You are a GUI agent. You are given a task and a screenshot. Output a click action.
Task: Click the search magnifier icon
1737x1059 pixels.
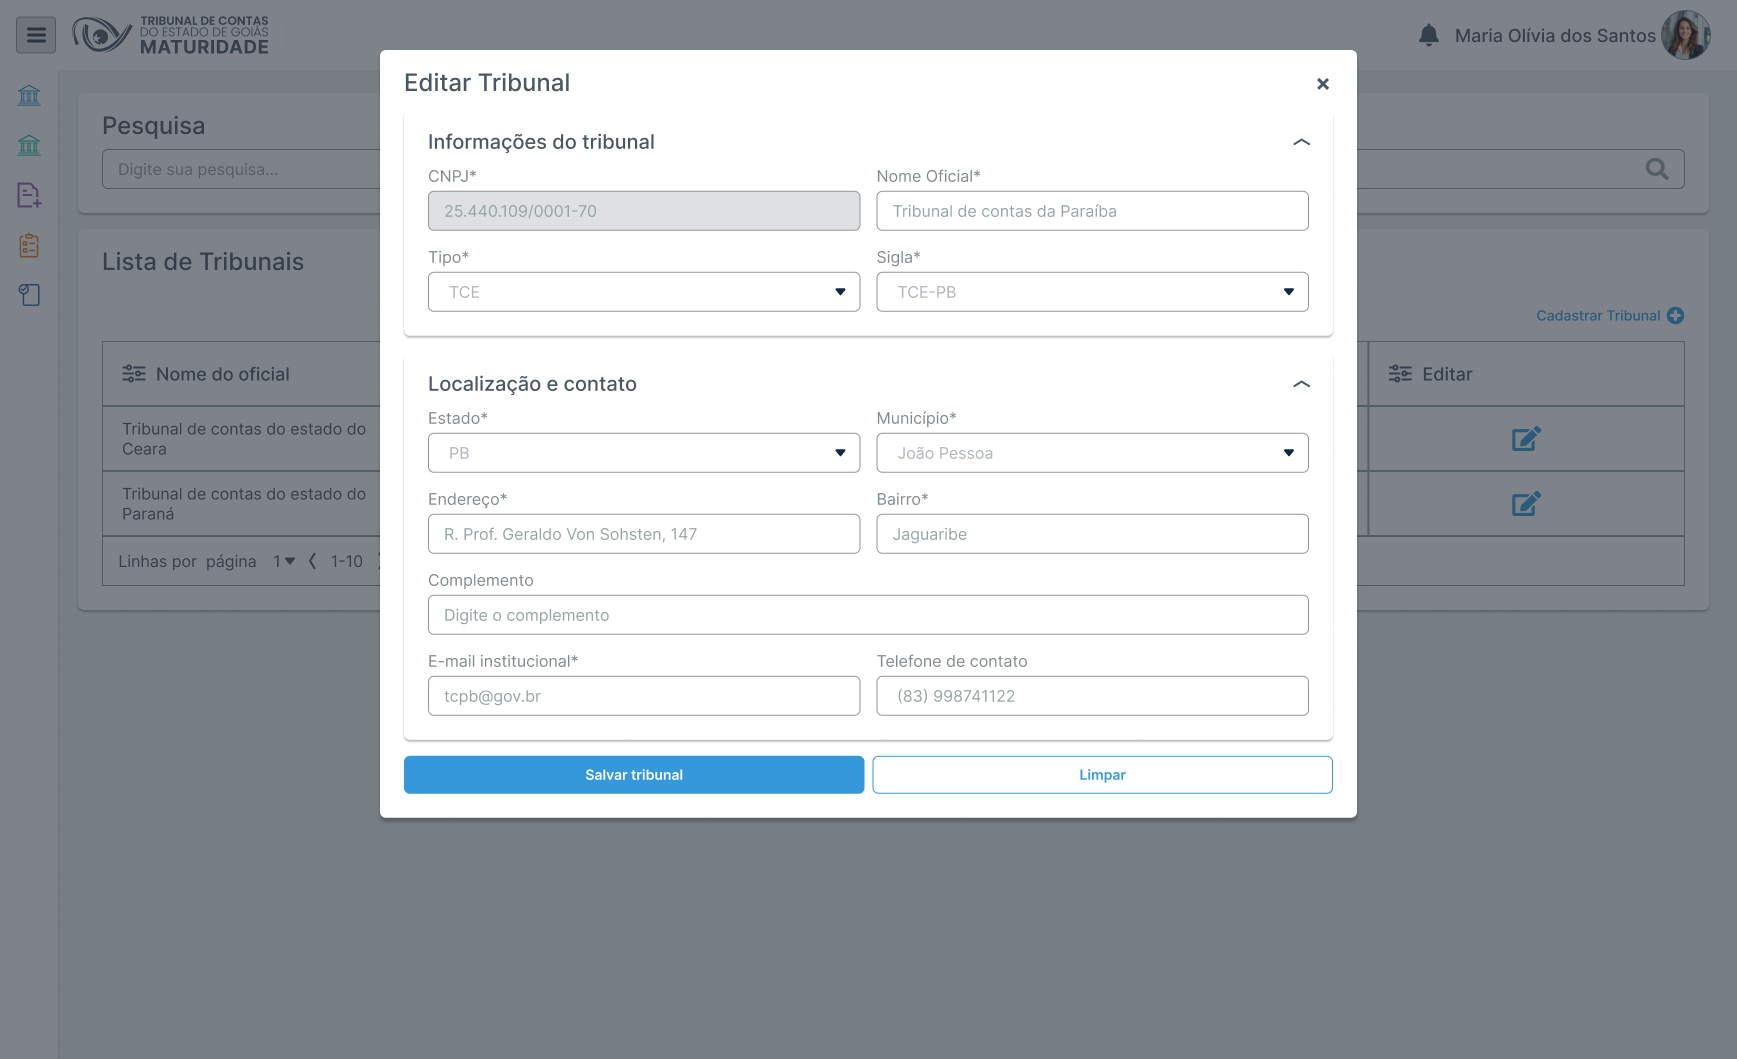pyautogui.click(x=1657, y=169)
